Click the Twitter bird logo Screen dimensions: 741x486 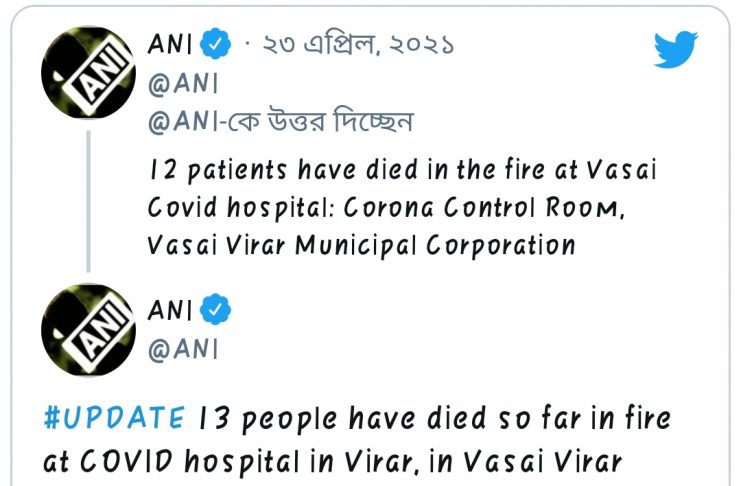[675, 48]
